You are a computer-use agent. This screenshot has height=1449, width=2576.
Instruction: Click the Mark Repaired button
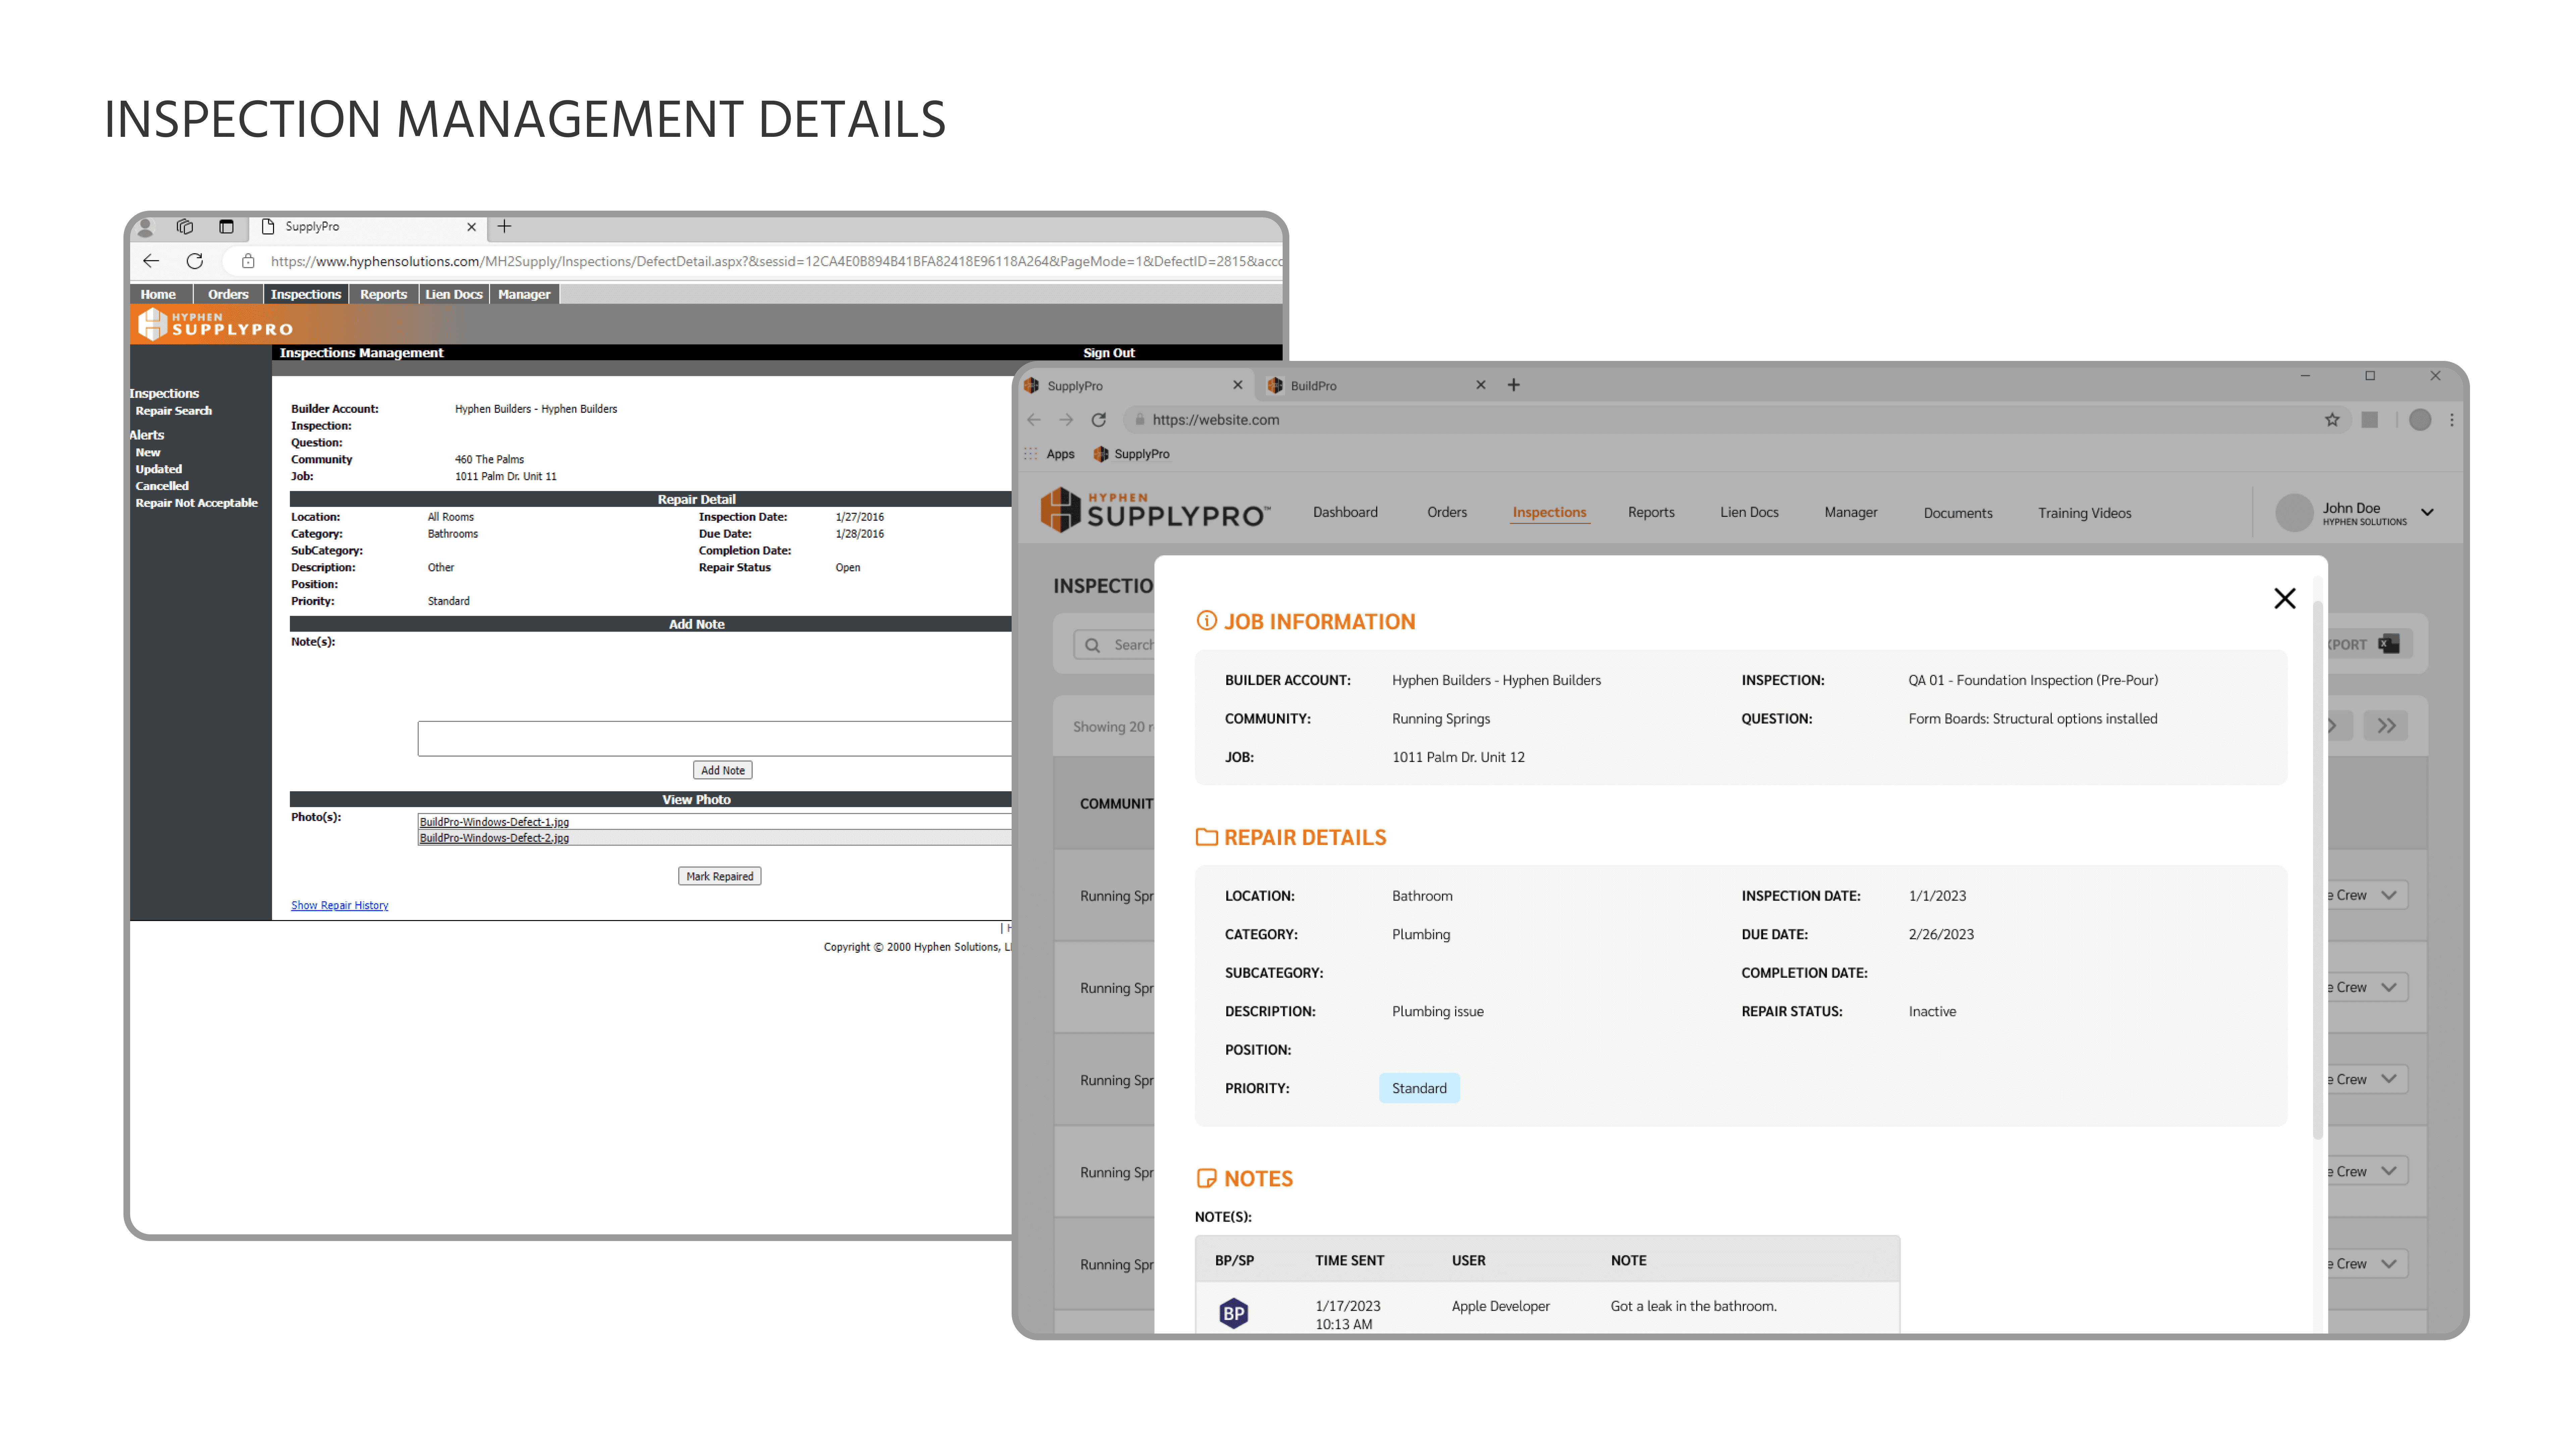pos(719,876)
